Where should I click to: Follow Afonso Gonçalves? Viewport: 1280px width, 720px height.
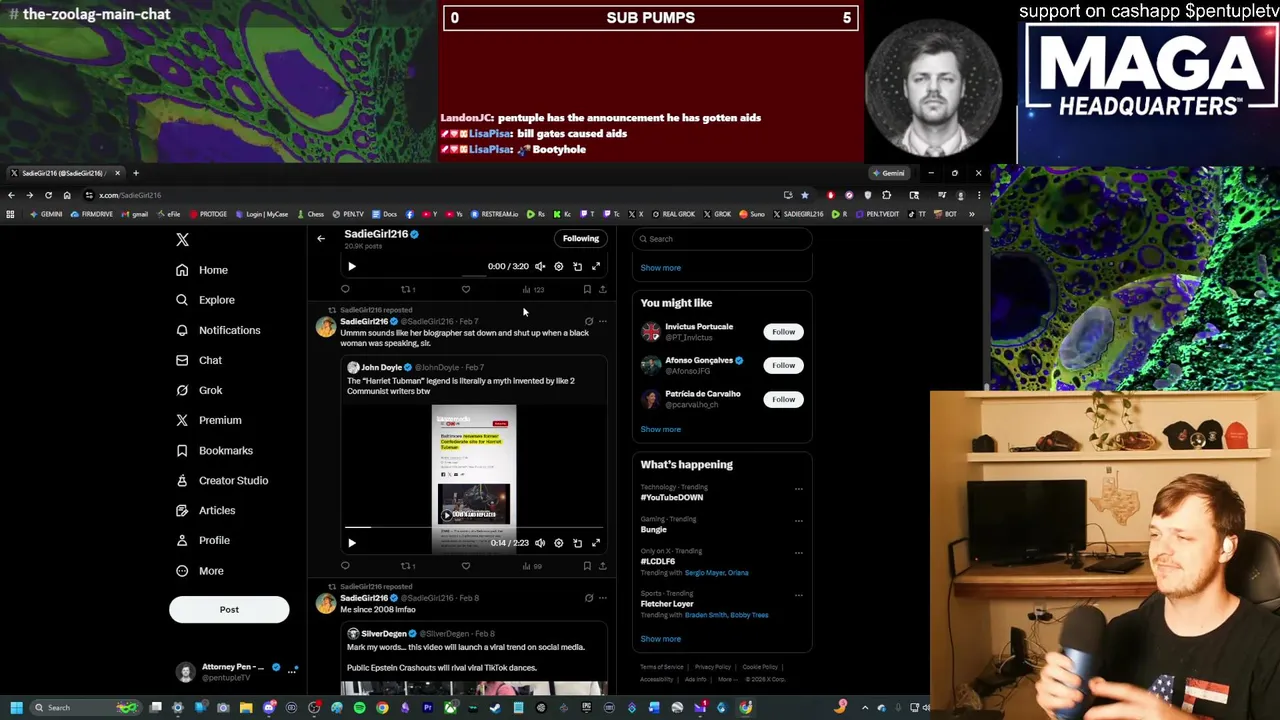click(x=783, y=366)
